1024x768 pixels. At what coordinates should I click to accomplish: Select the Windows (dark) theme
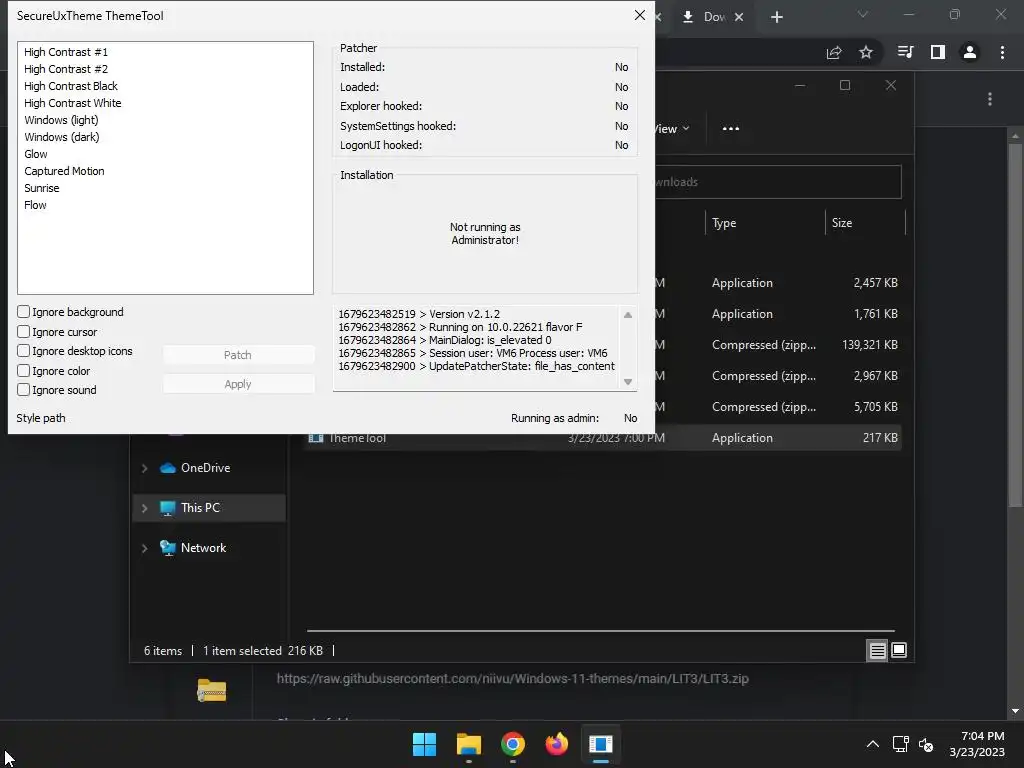coord(62,137)
